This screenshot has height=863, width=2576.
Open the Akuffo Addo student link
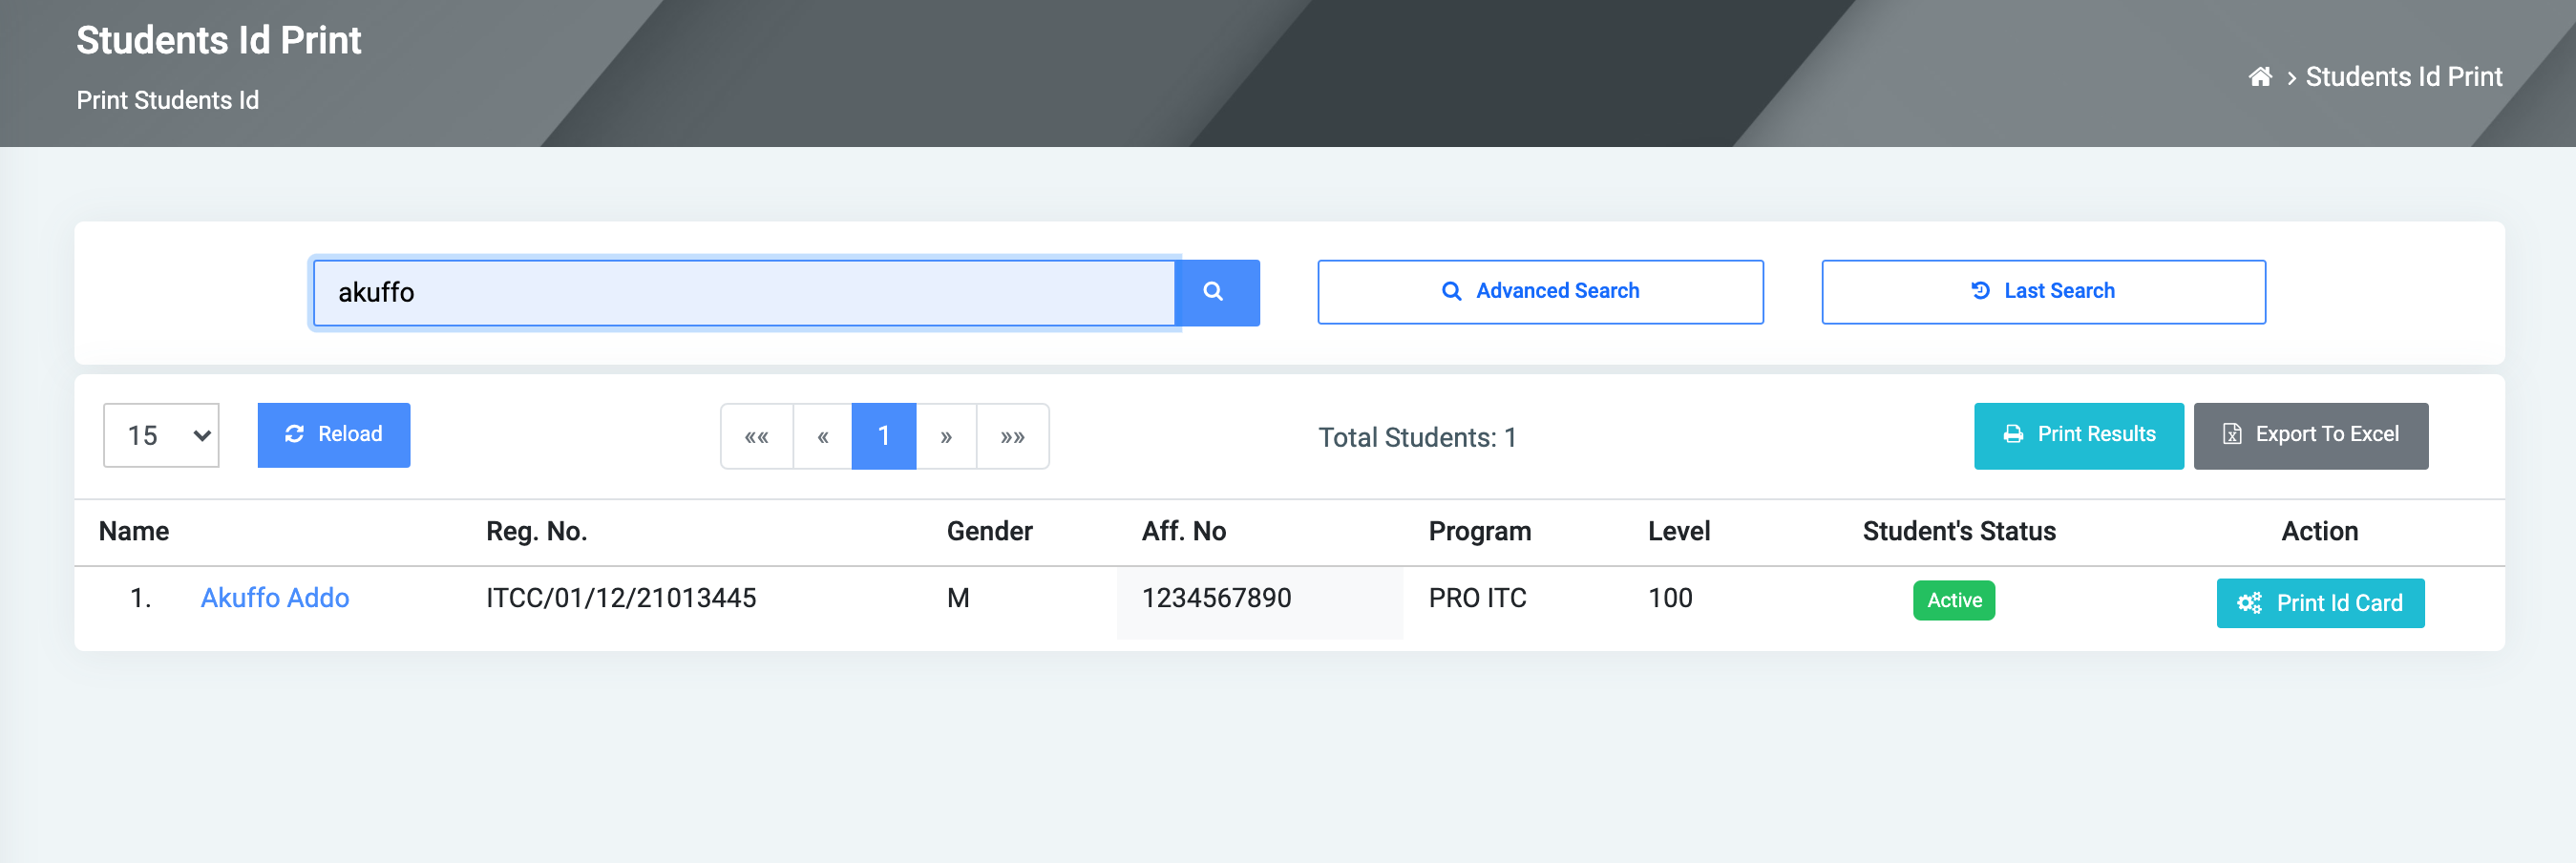click(274, 598)
